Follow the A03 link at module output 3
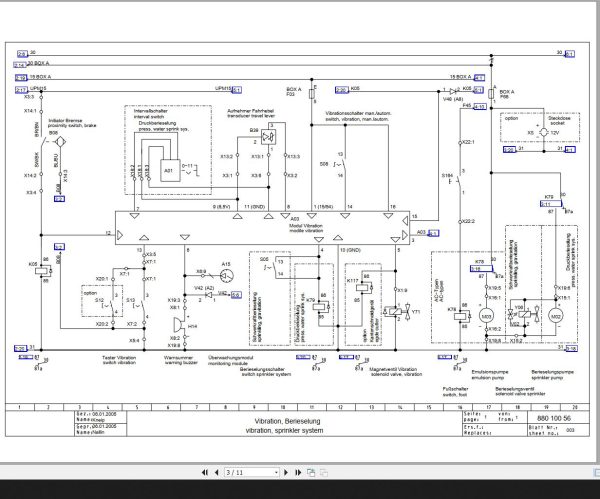Viewport: 600px width, 499px height. pos(433,233)
